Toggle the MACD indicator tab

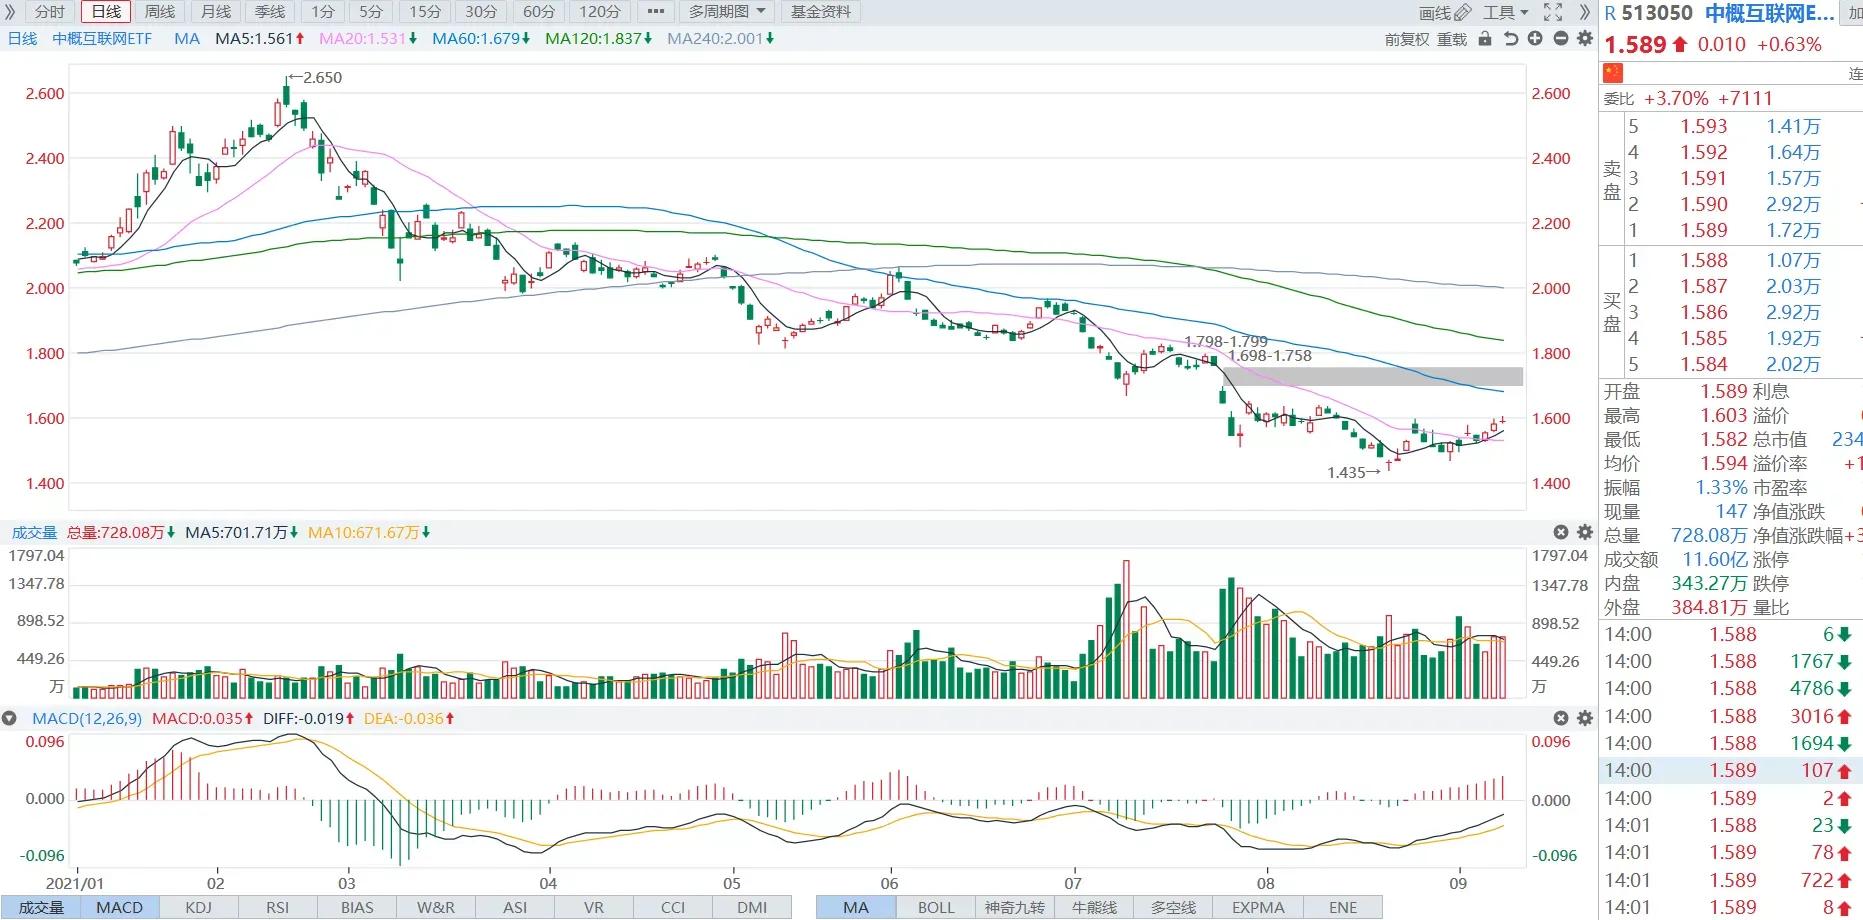[120, 907]
